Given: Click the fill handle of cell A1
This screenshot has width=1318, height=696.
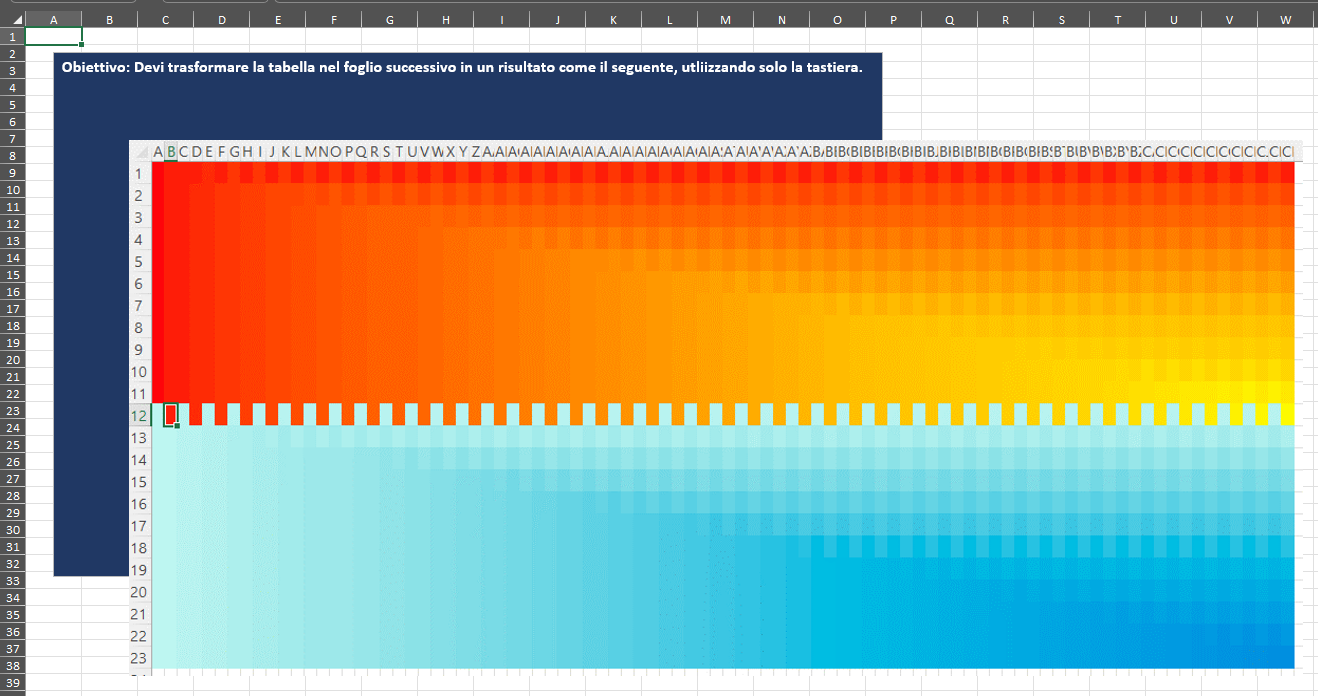Looking at the screenshot, I should click(81, 45).
